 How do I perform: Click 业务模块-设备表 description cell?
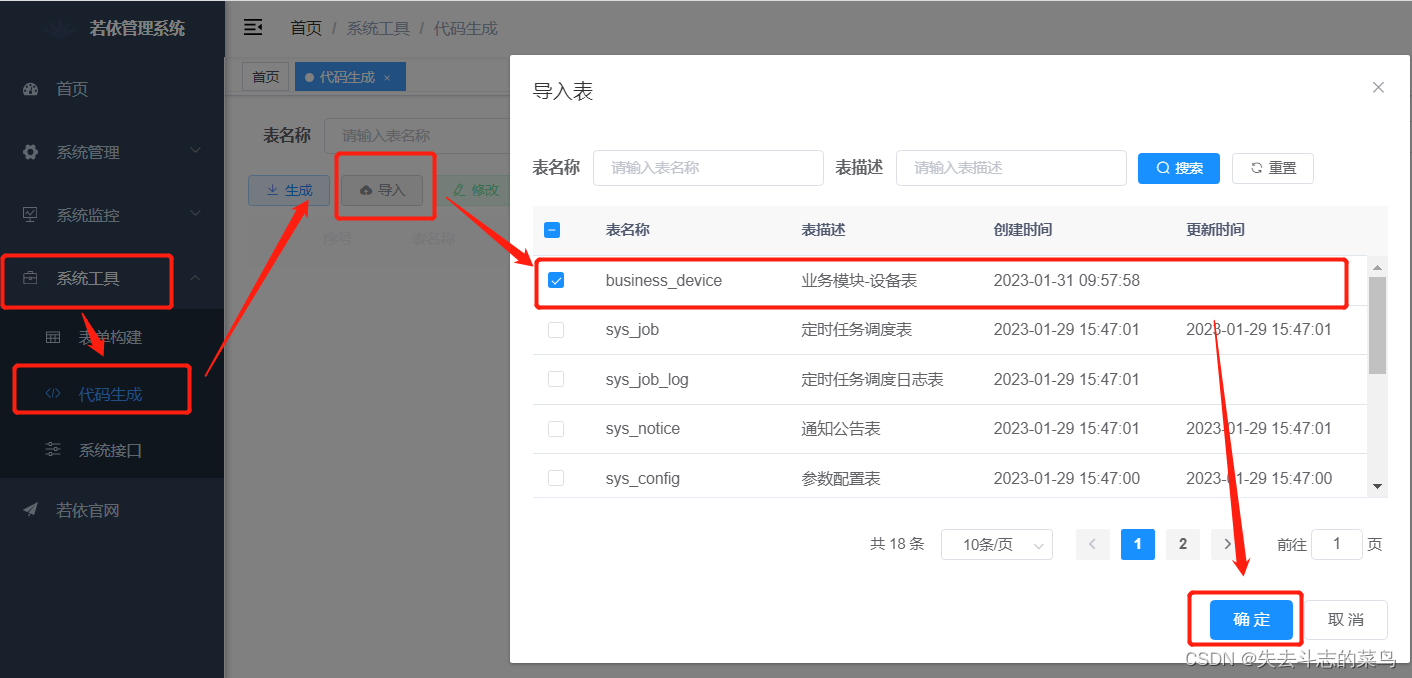(859, 281)
